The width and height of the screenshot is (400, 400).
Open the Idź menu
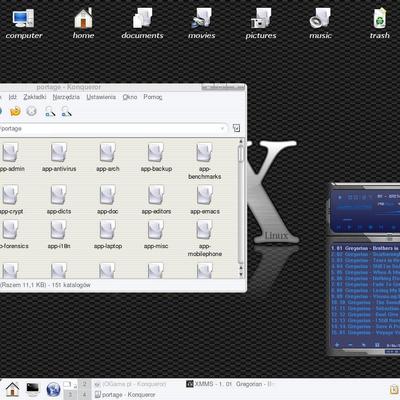pyautogui.click(x=12, y=97)
